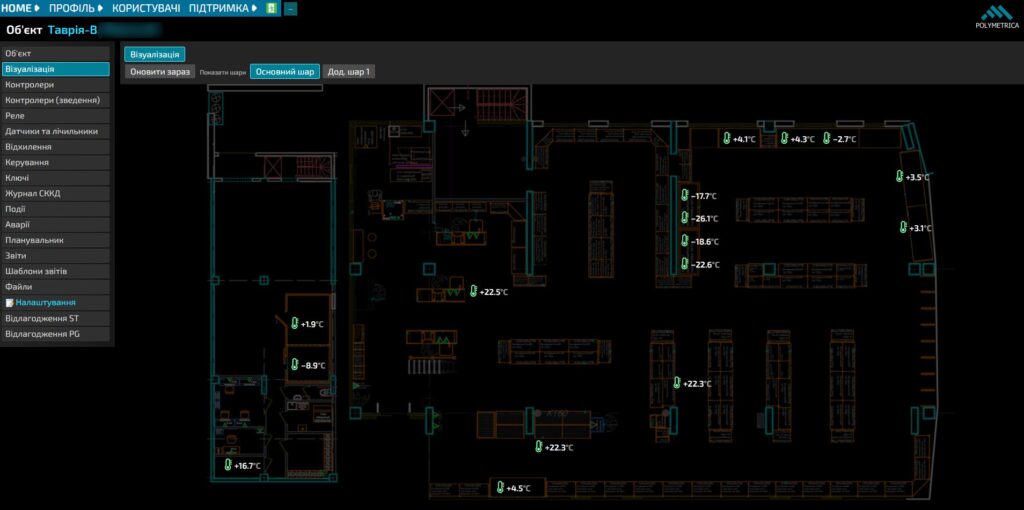The height and width of the screenshot is (510, 1024).
Task: Expand the ПРОФІЛЬ menu
Action: tap(76, 8)
